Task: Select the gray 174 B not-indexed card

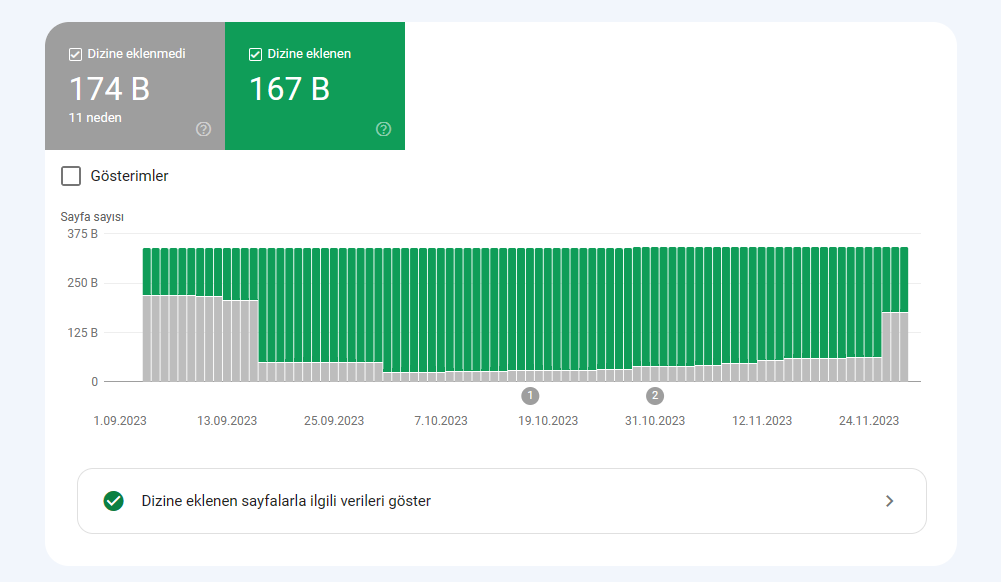Action: [135, 86]
